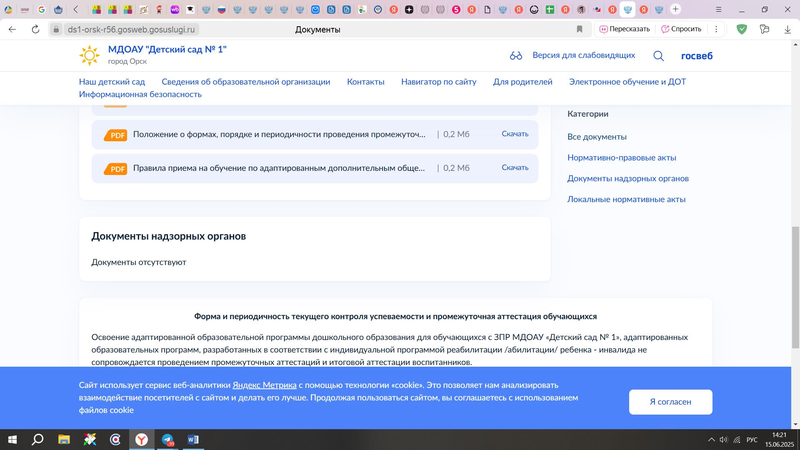
Task: Switch to the black plus-icon tab
Action: point(409,9)
